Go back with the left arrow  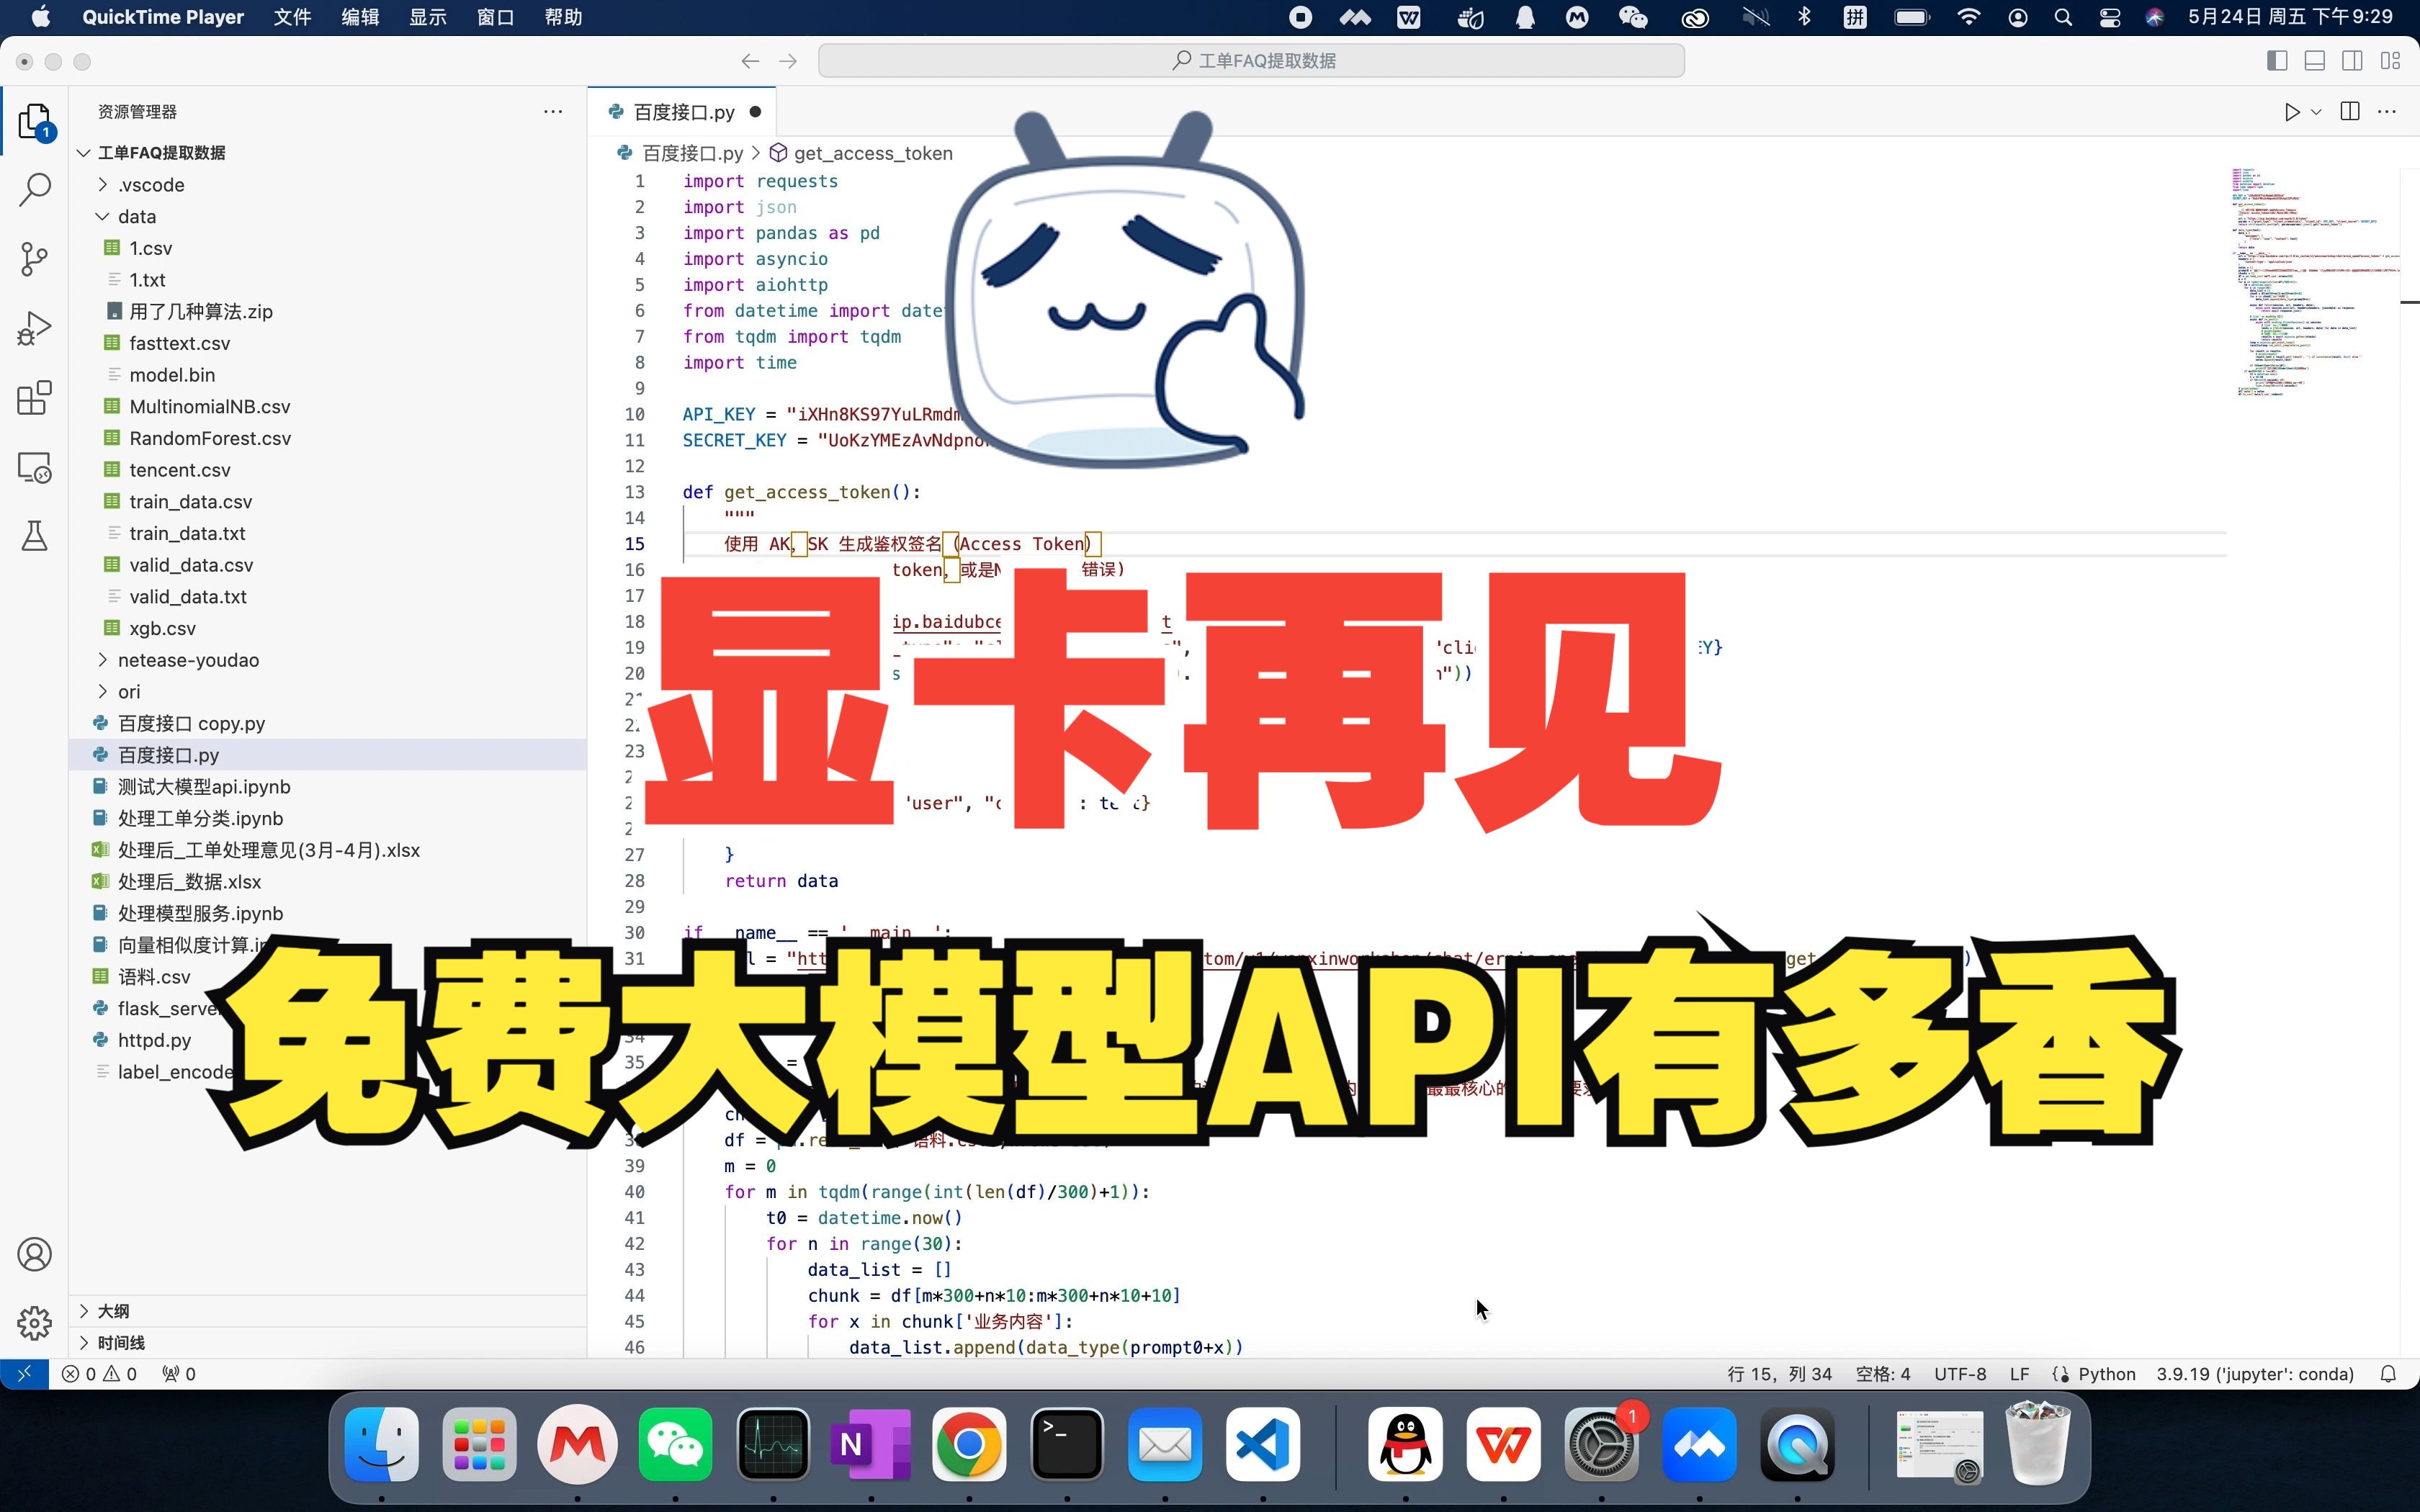coord(750,61)
